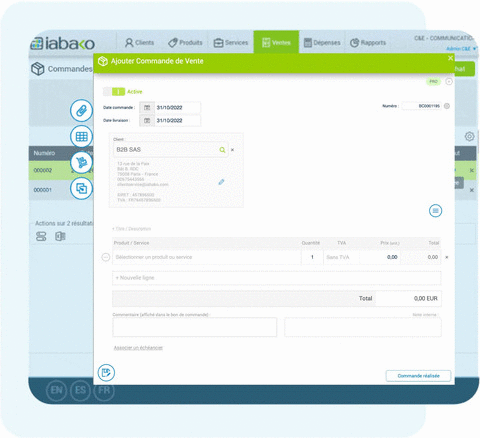Edit client address with pencil icon
The image size is (480, 438).
tap(221, 182)
